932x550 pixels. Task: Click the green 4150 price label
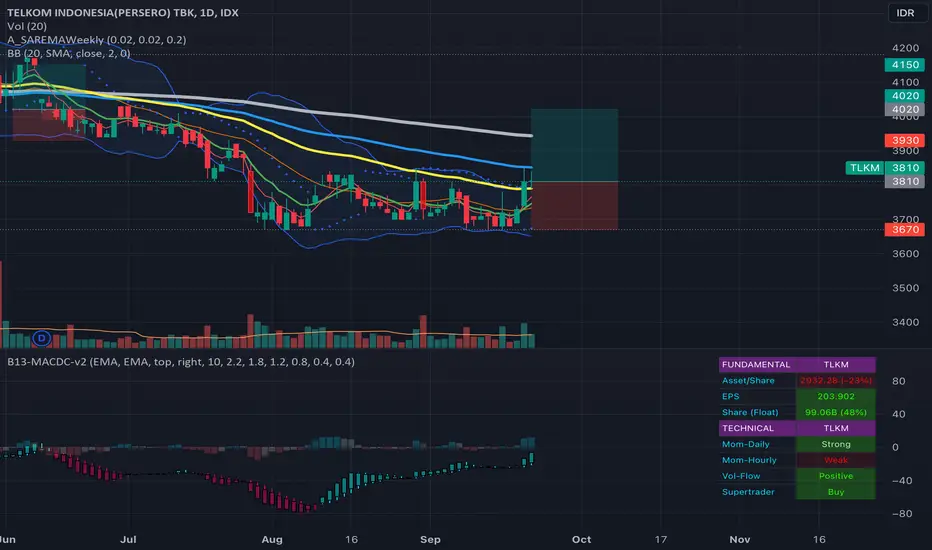pyautogui.click(x=905, y=65)
